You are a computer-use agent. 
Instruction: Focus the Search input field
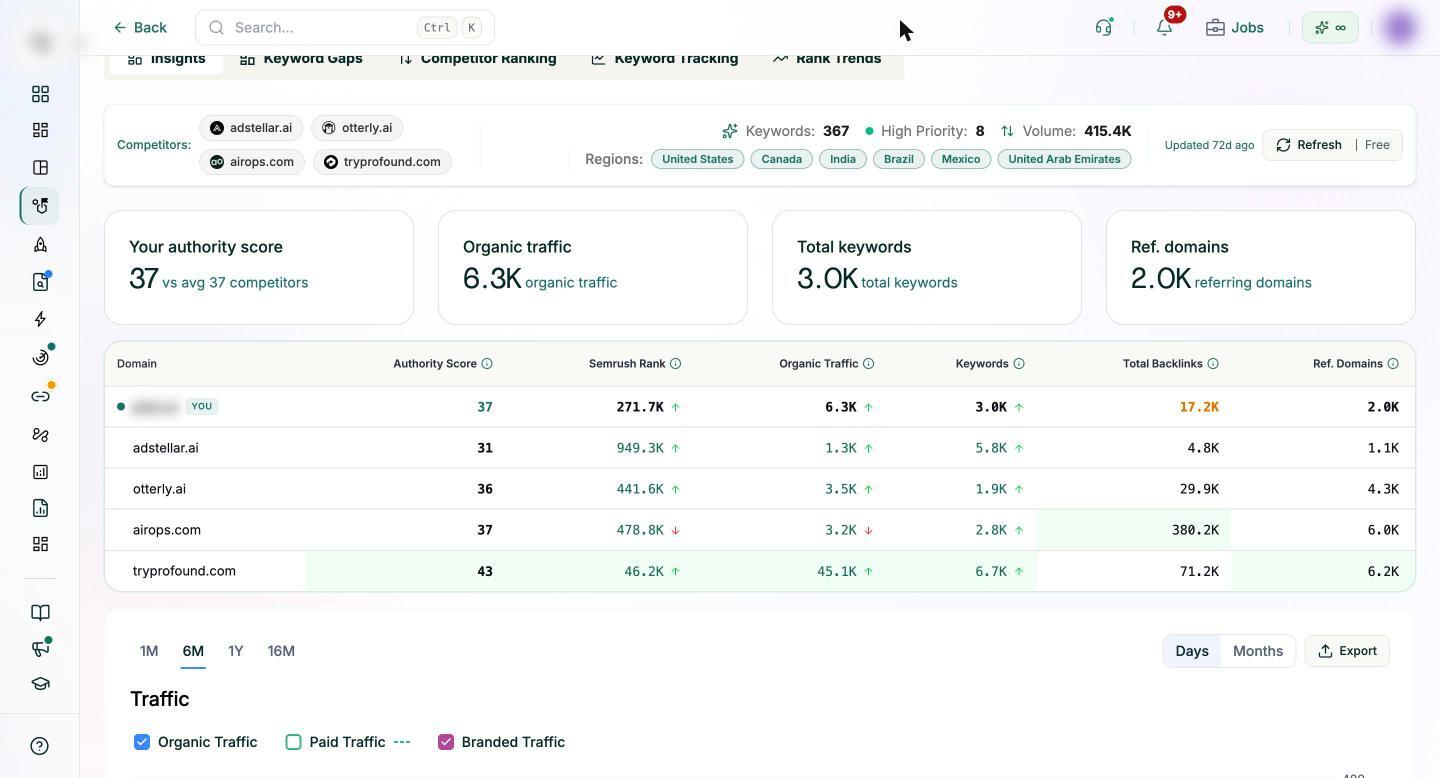(345, 27)
